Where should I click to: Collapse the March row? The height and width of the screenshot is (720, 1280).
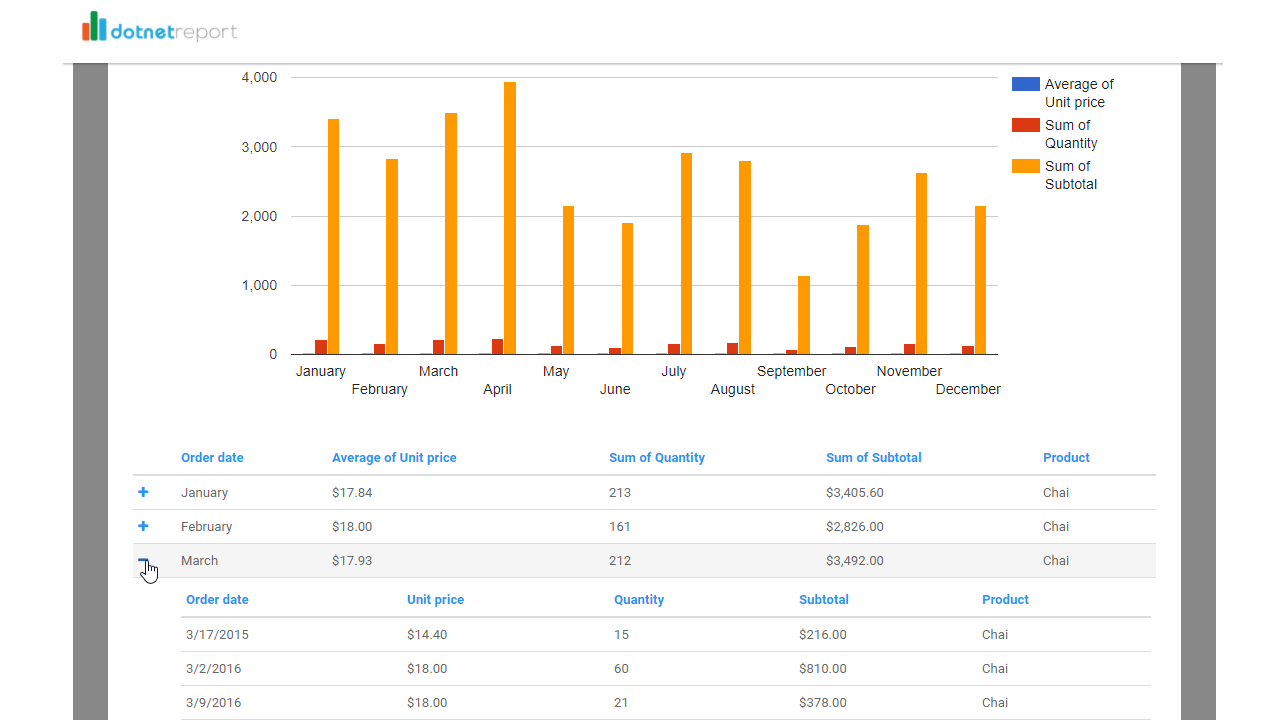pyautogui.click(x=143, y=560)
